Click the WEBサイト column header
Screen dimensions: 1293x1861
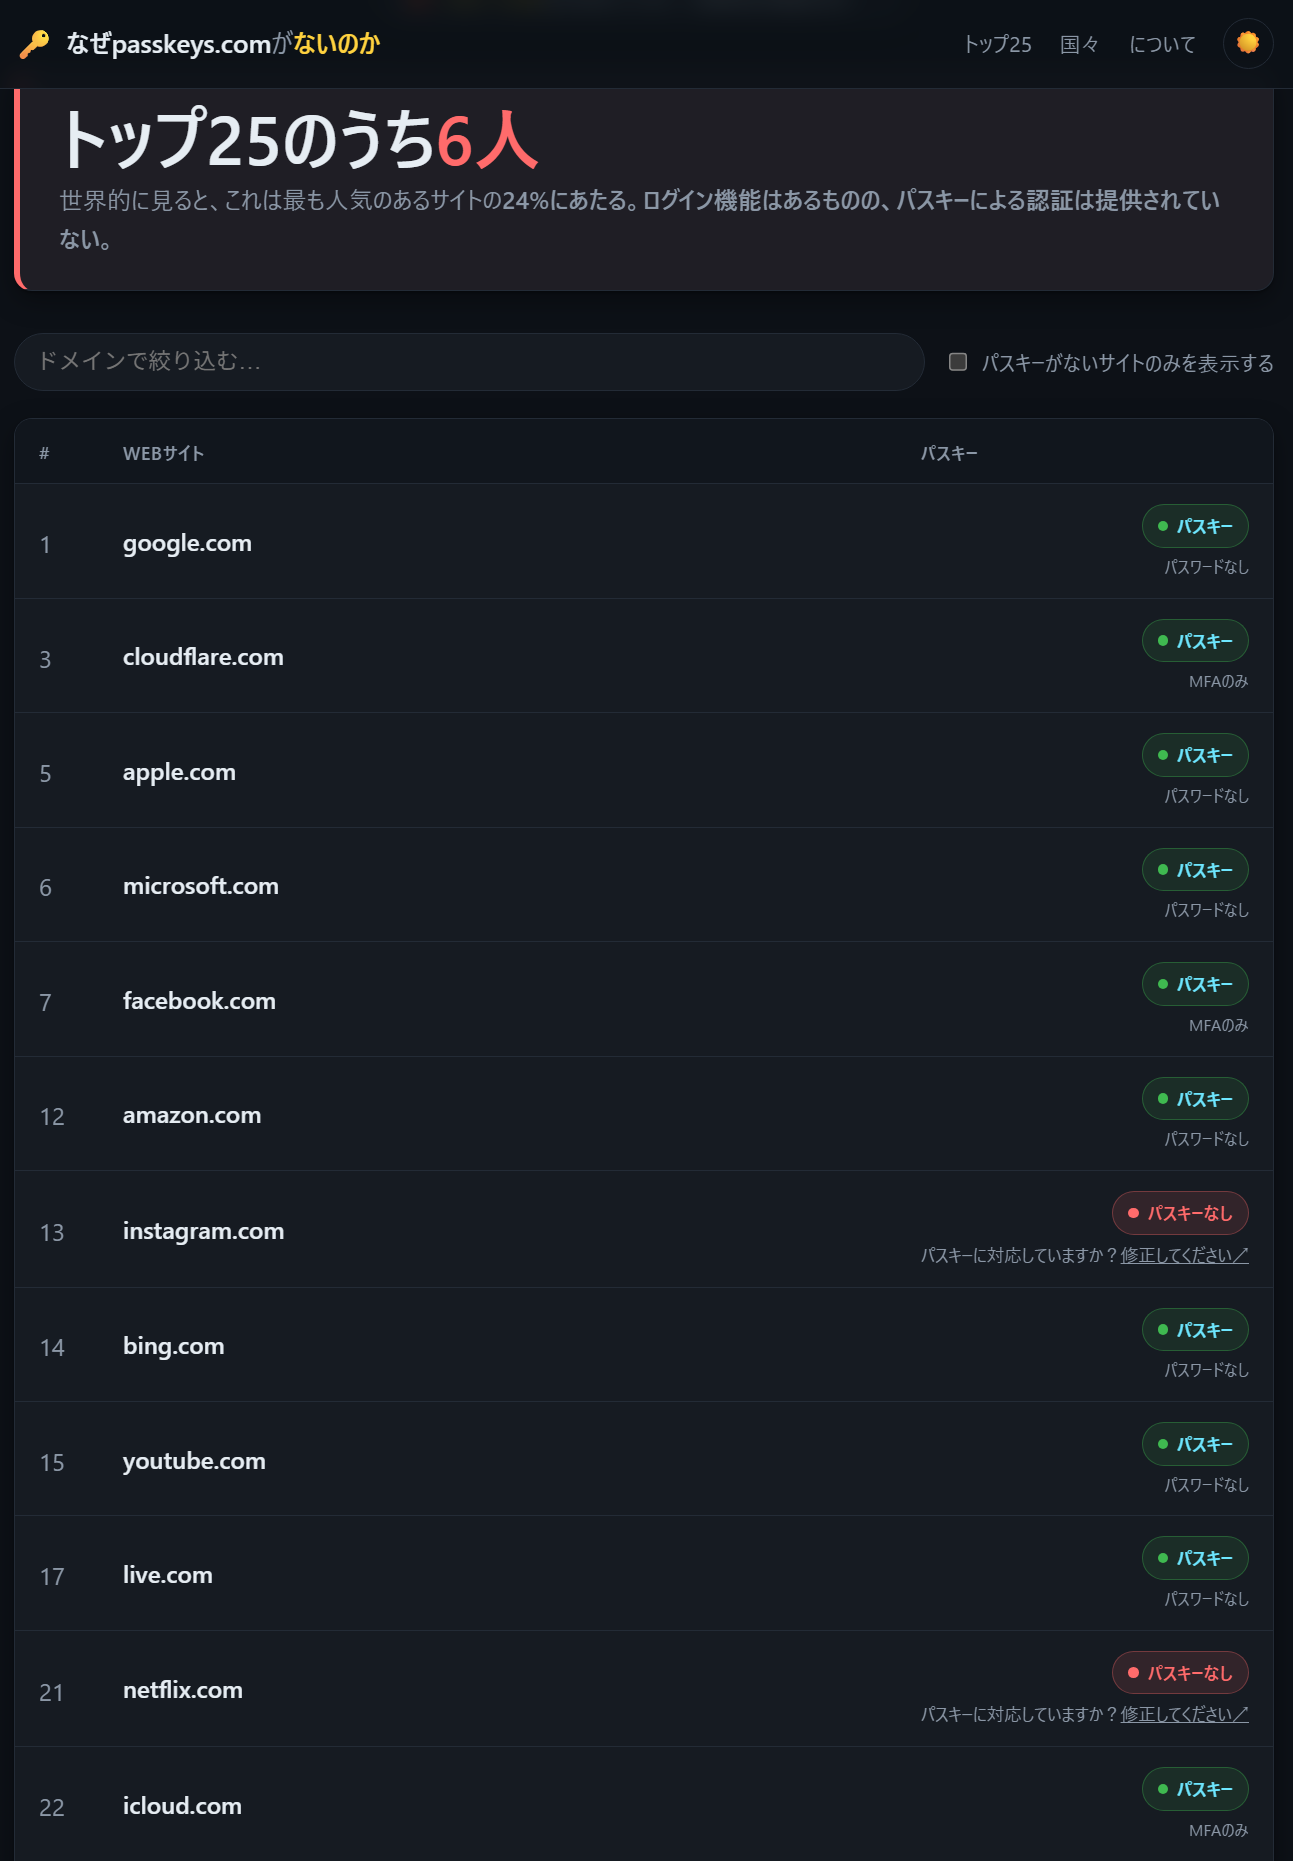pyautogui.click(x=163, y=453)
